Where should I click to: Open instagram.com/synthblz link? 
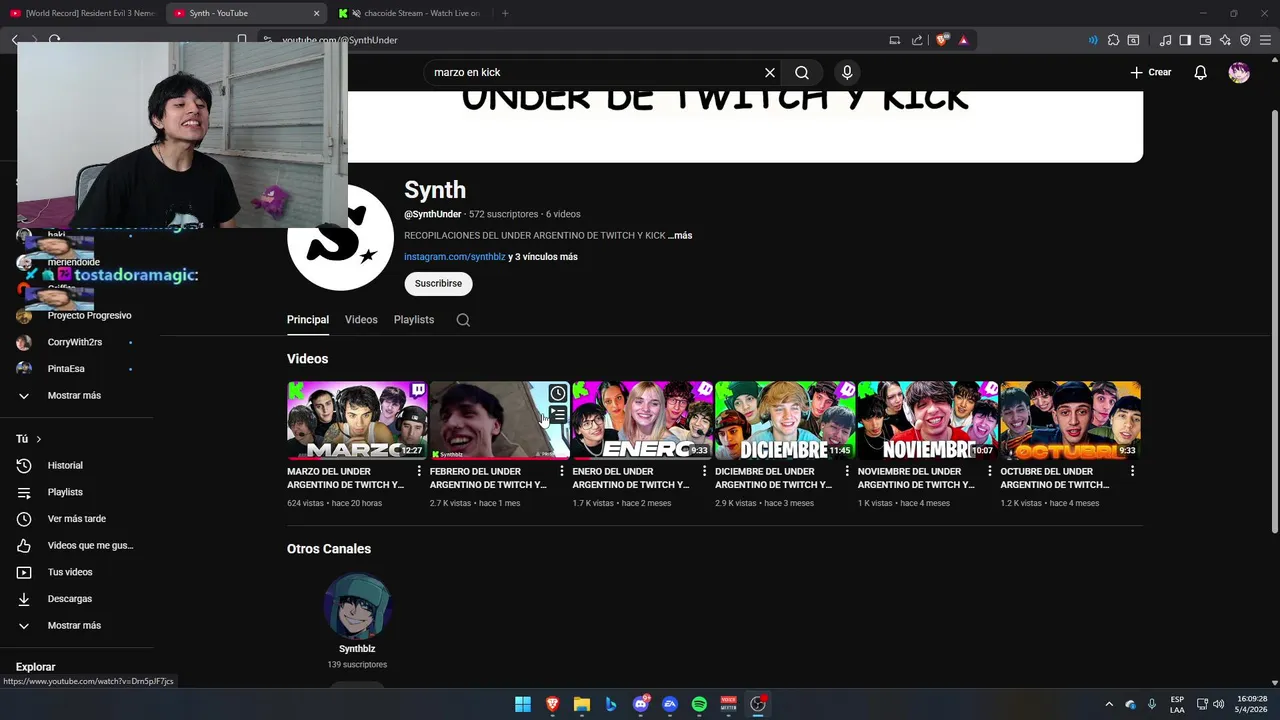(x=454, y=257)
